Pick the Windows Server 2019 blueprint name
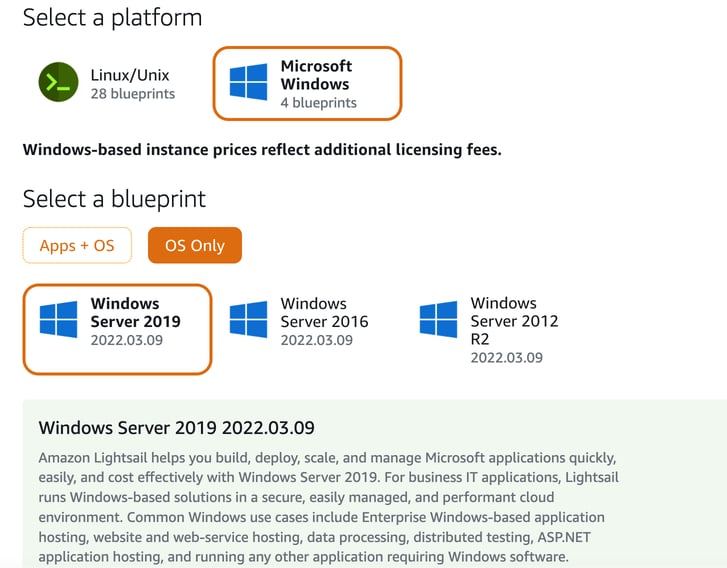The image size is (727, 568). click(x=135, y=312)
